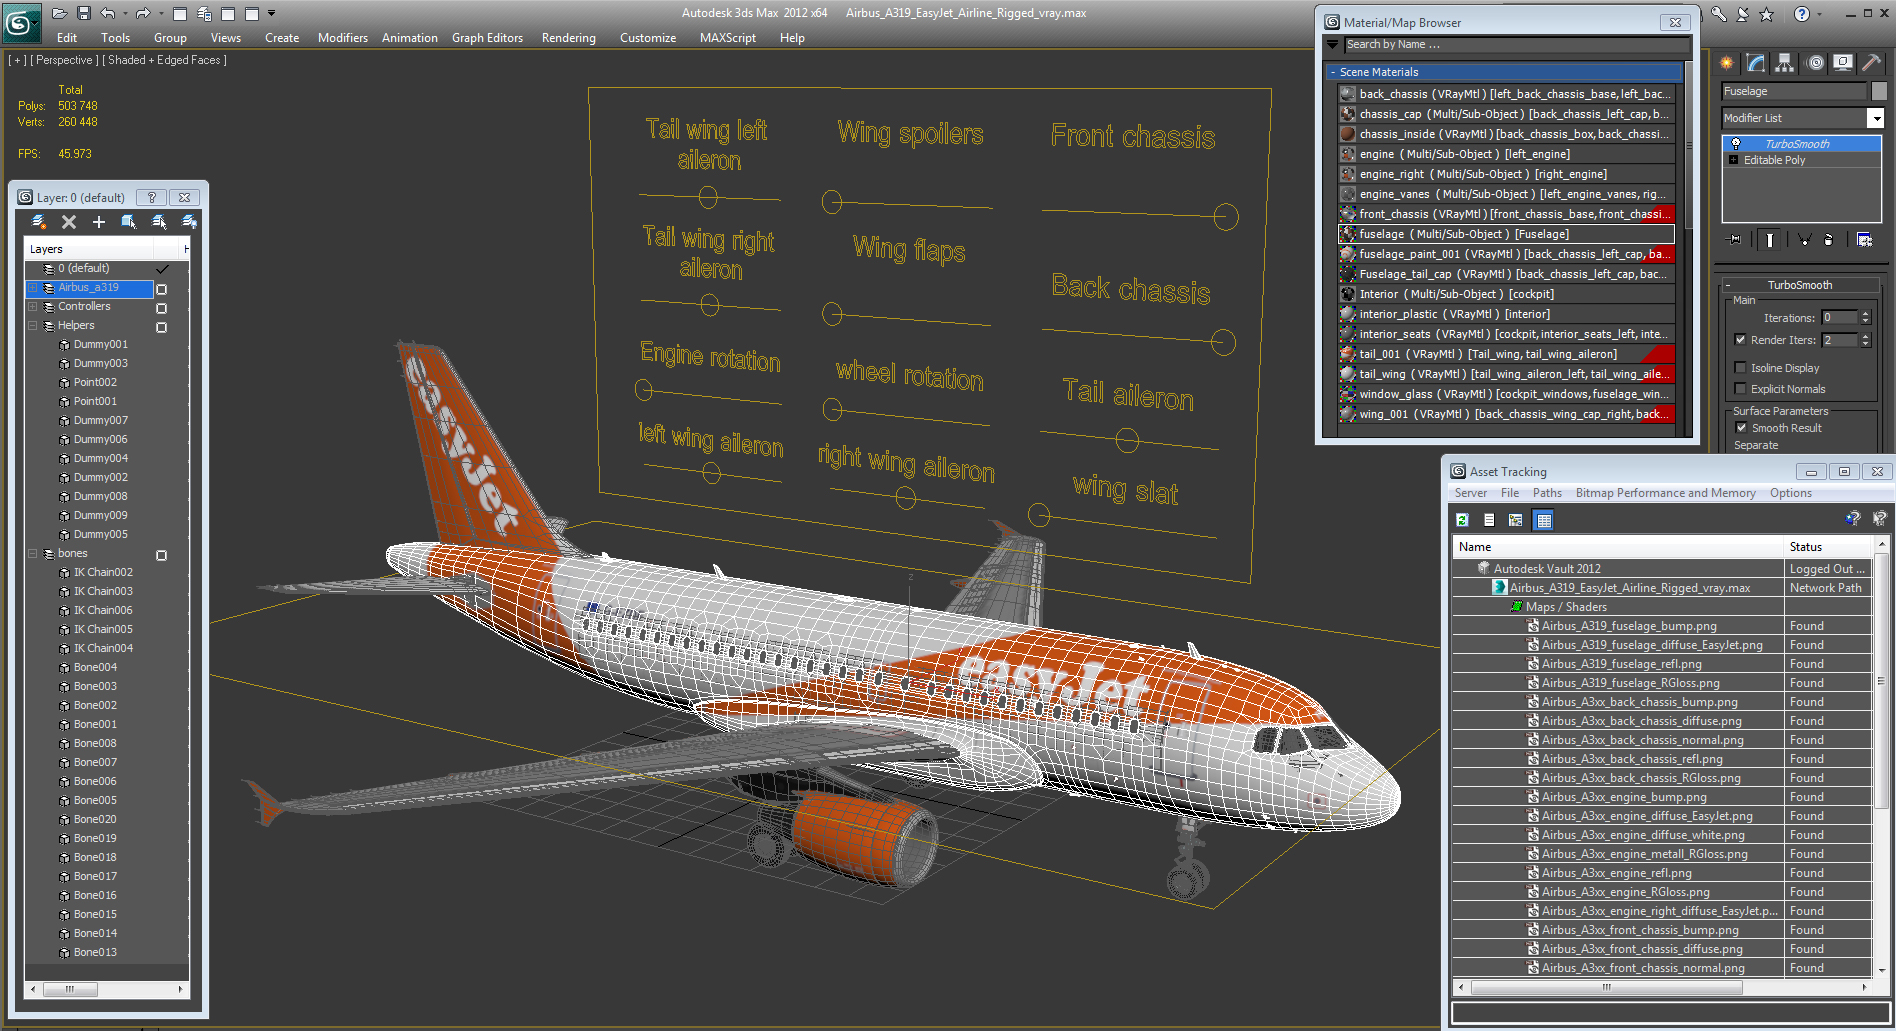Open the MAXScript menu
The image size is (1896, 1031).
click(728, 38)
